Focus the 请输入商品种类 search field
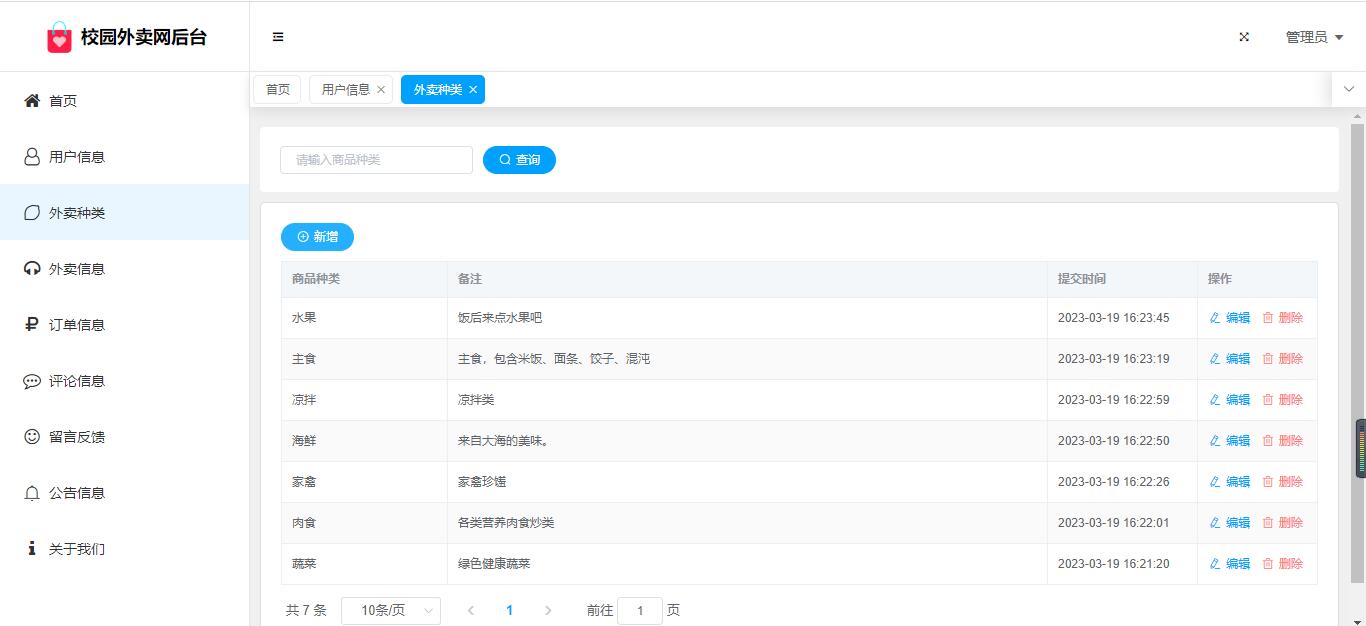 (x=376, y=160)
